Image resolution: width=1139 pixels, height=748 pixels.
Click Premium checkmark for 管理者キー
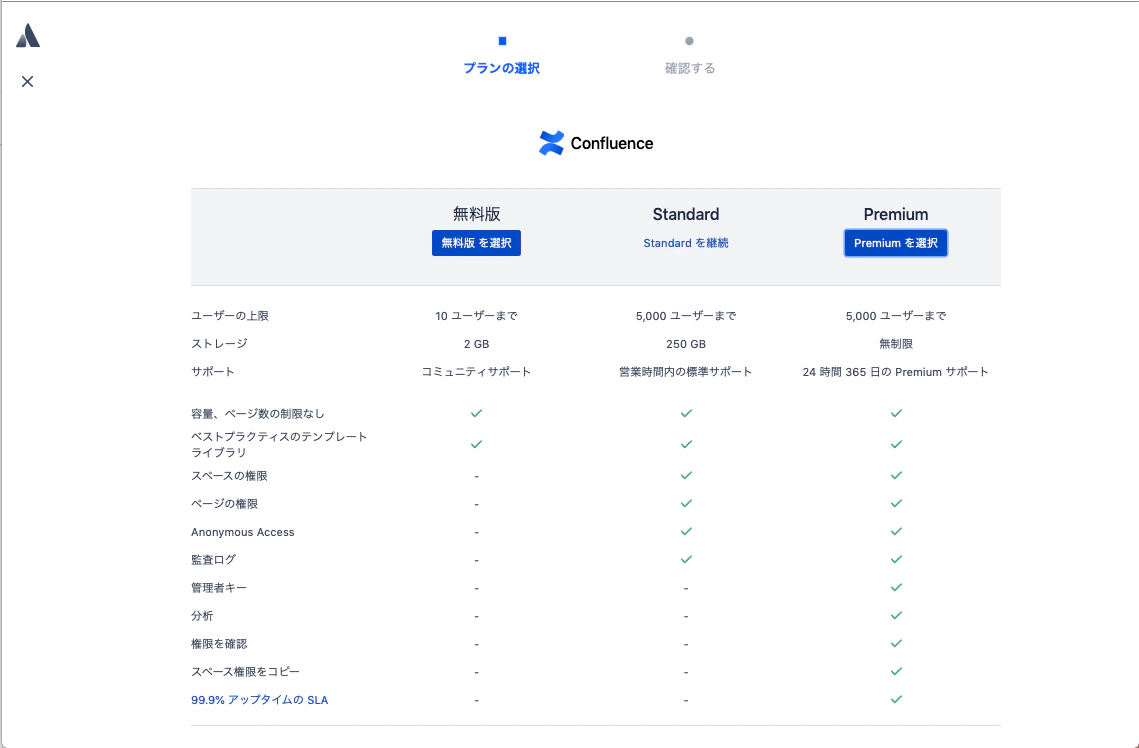(896, 588)
